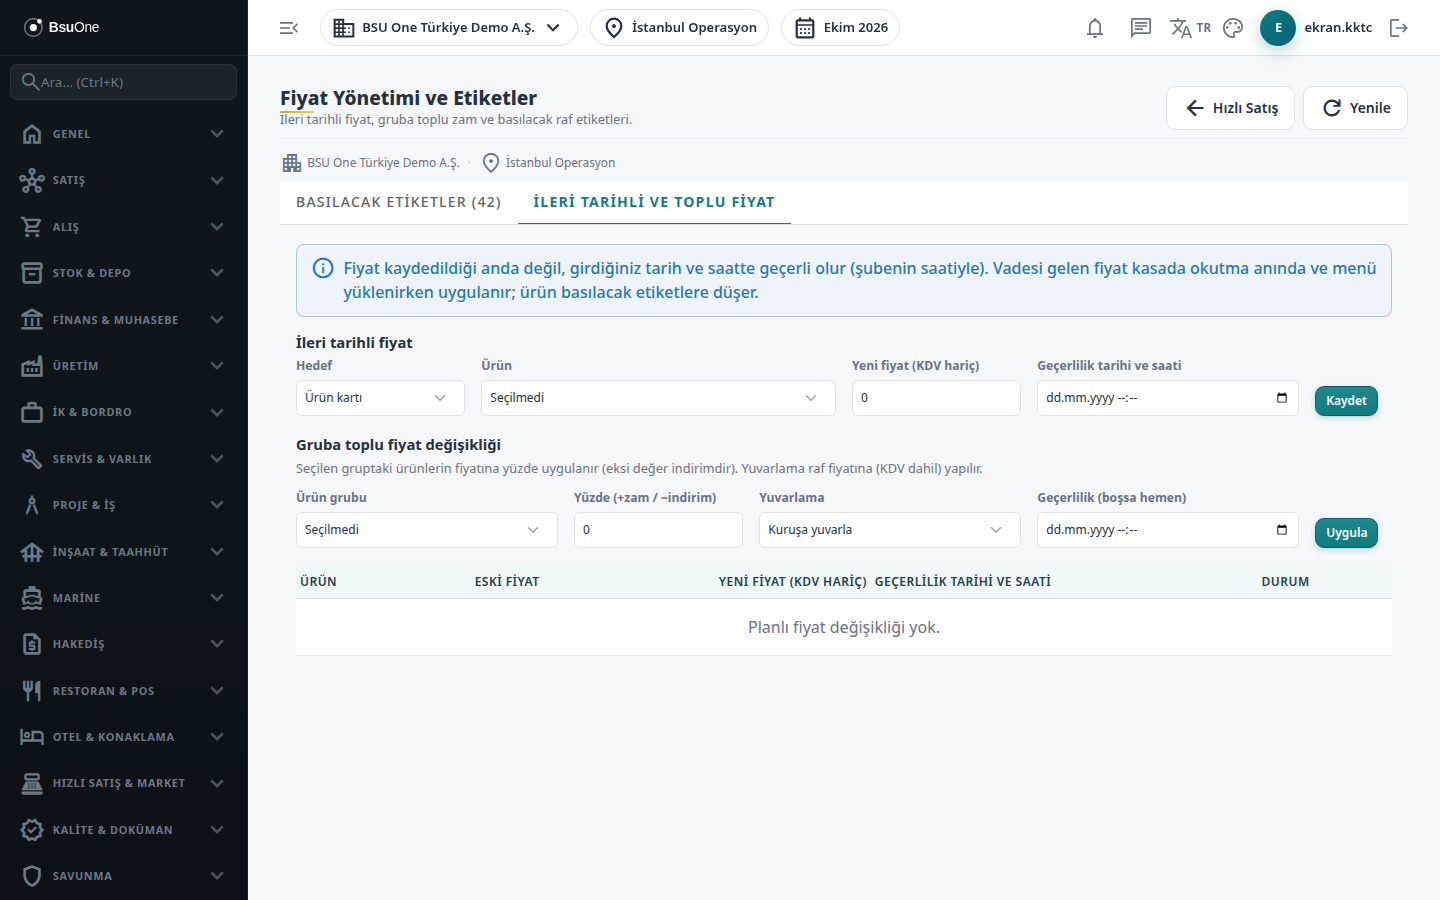Open date picker in Geçerlilik (boşsa hemen)
This screenshot has height=900, width=1440.
(1282, 530)
